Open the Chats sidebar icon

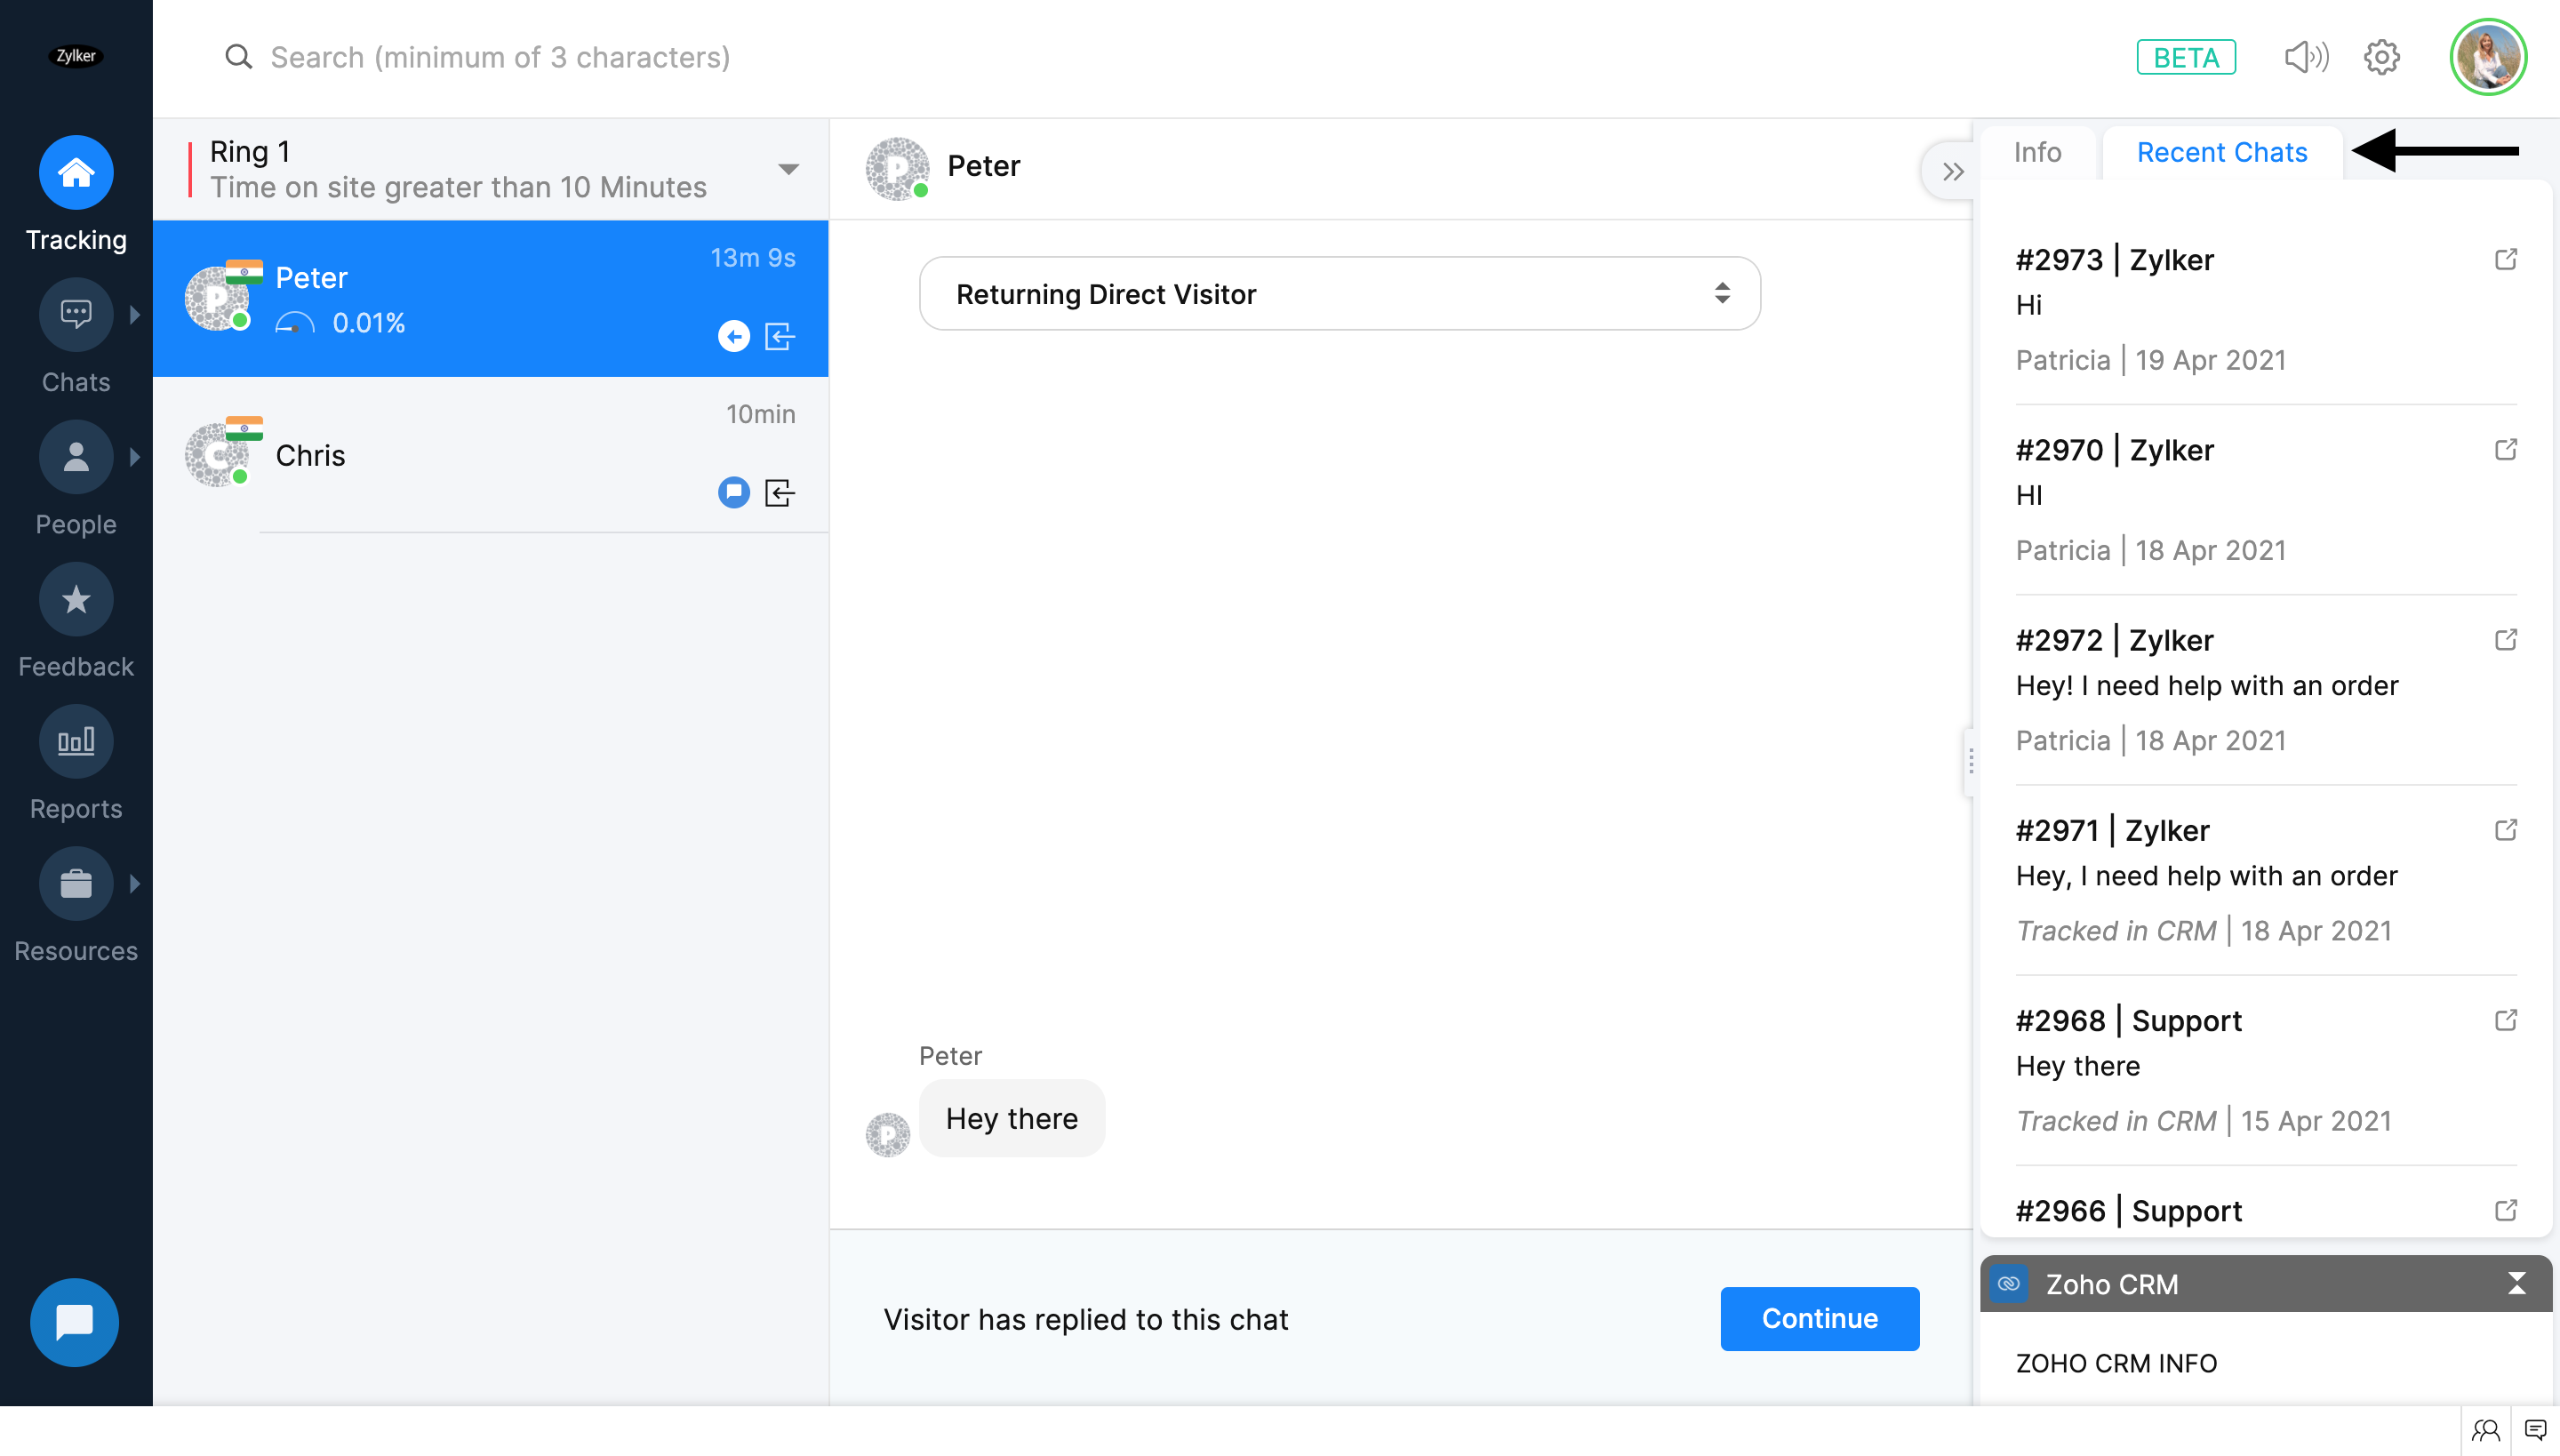pyautogui.click(x=76, y=314)
